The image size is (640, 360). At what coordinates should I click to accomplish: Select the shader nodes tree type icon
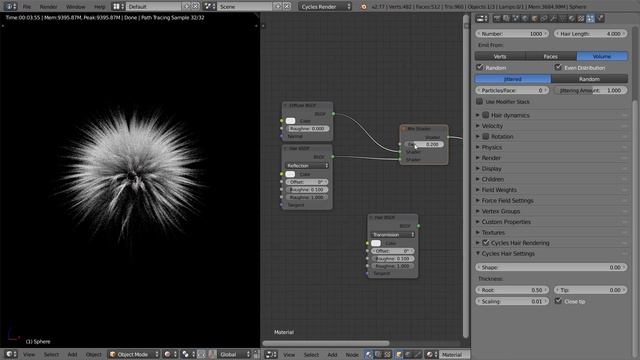(x=369, y=354)
